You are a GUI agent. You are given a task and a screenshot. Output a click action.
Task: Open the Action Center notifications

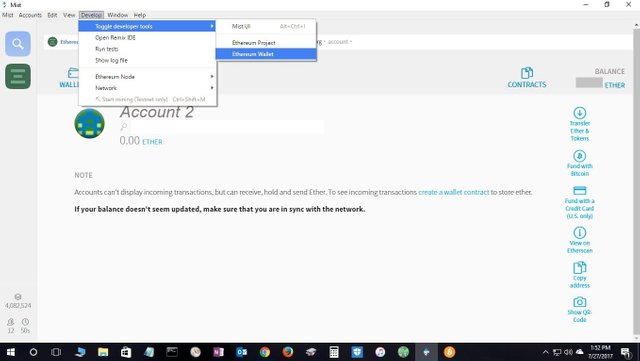[x=626, y=352]
